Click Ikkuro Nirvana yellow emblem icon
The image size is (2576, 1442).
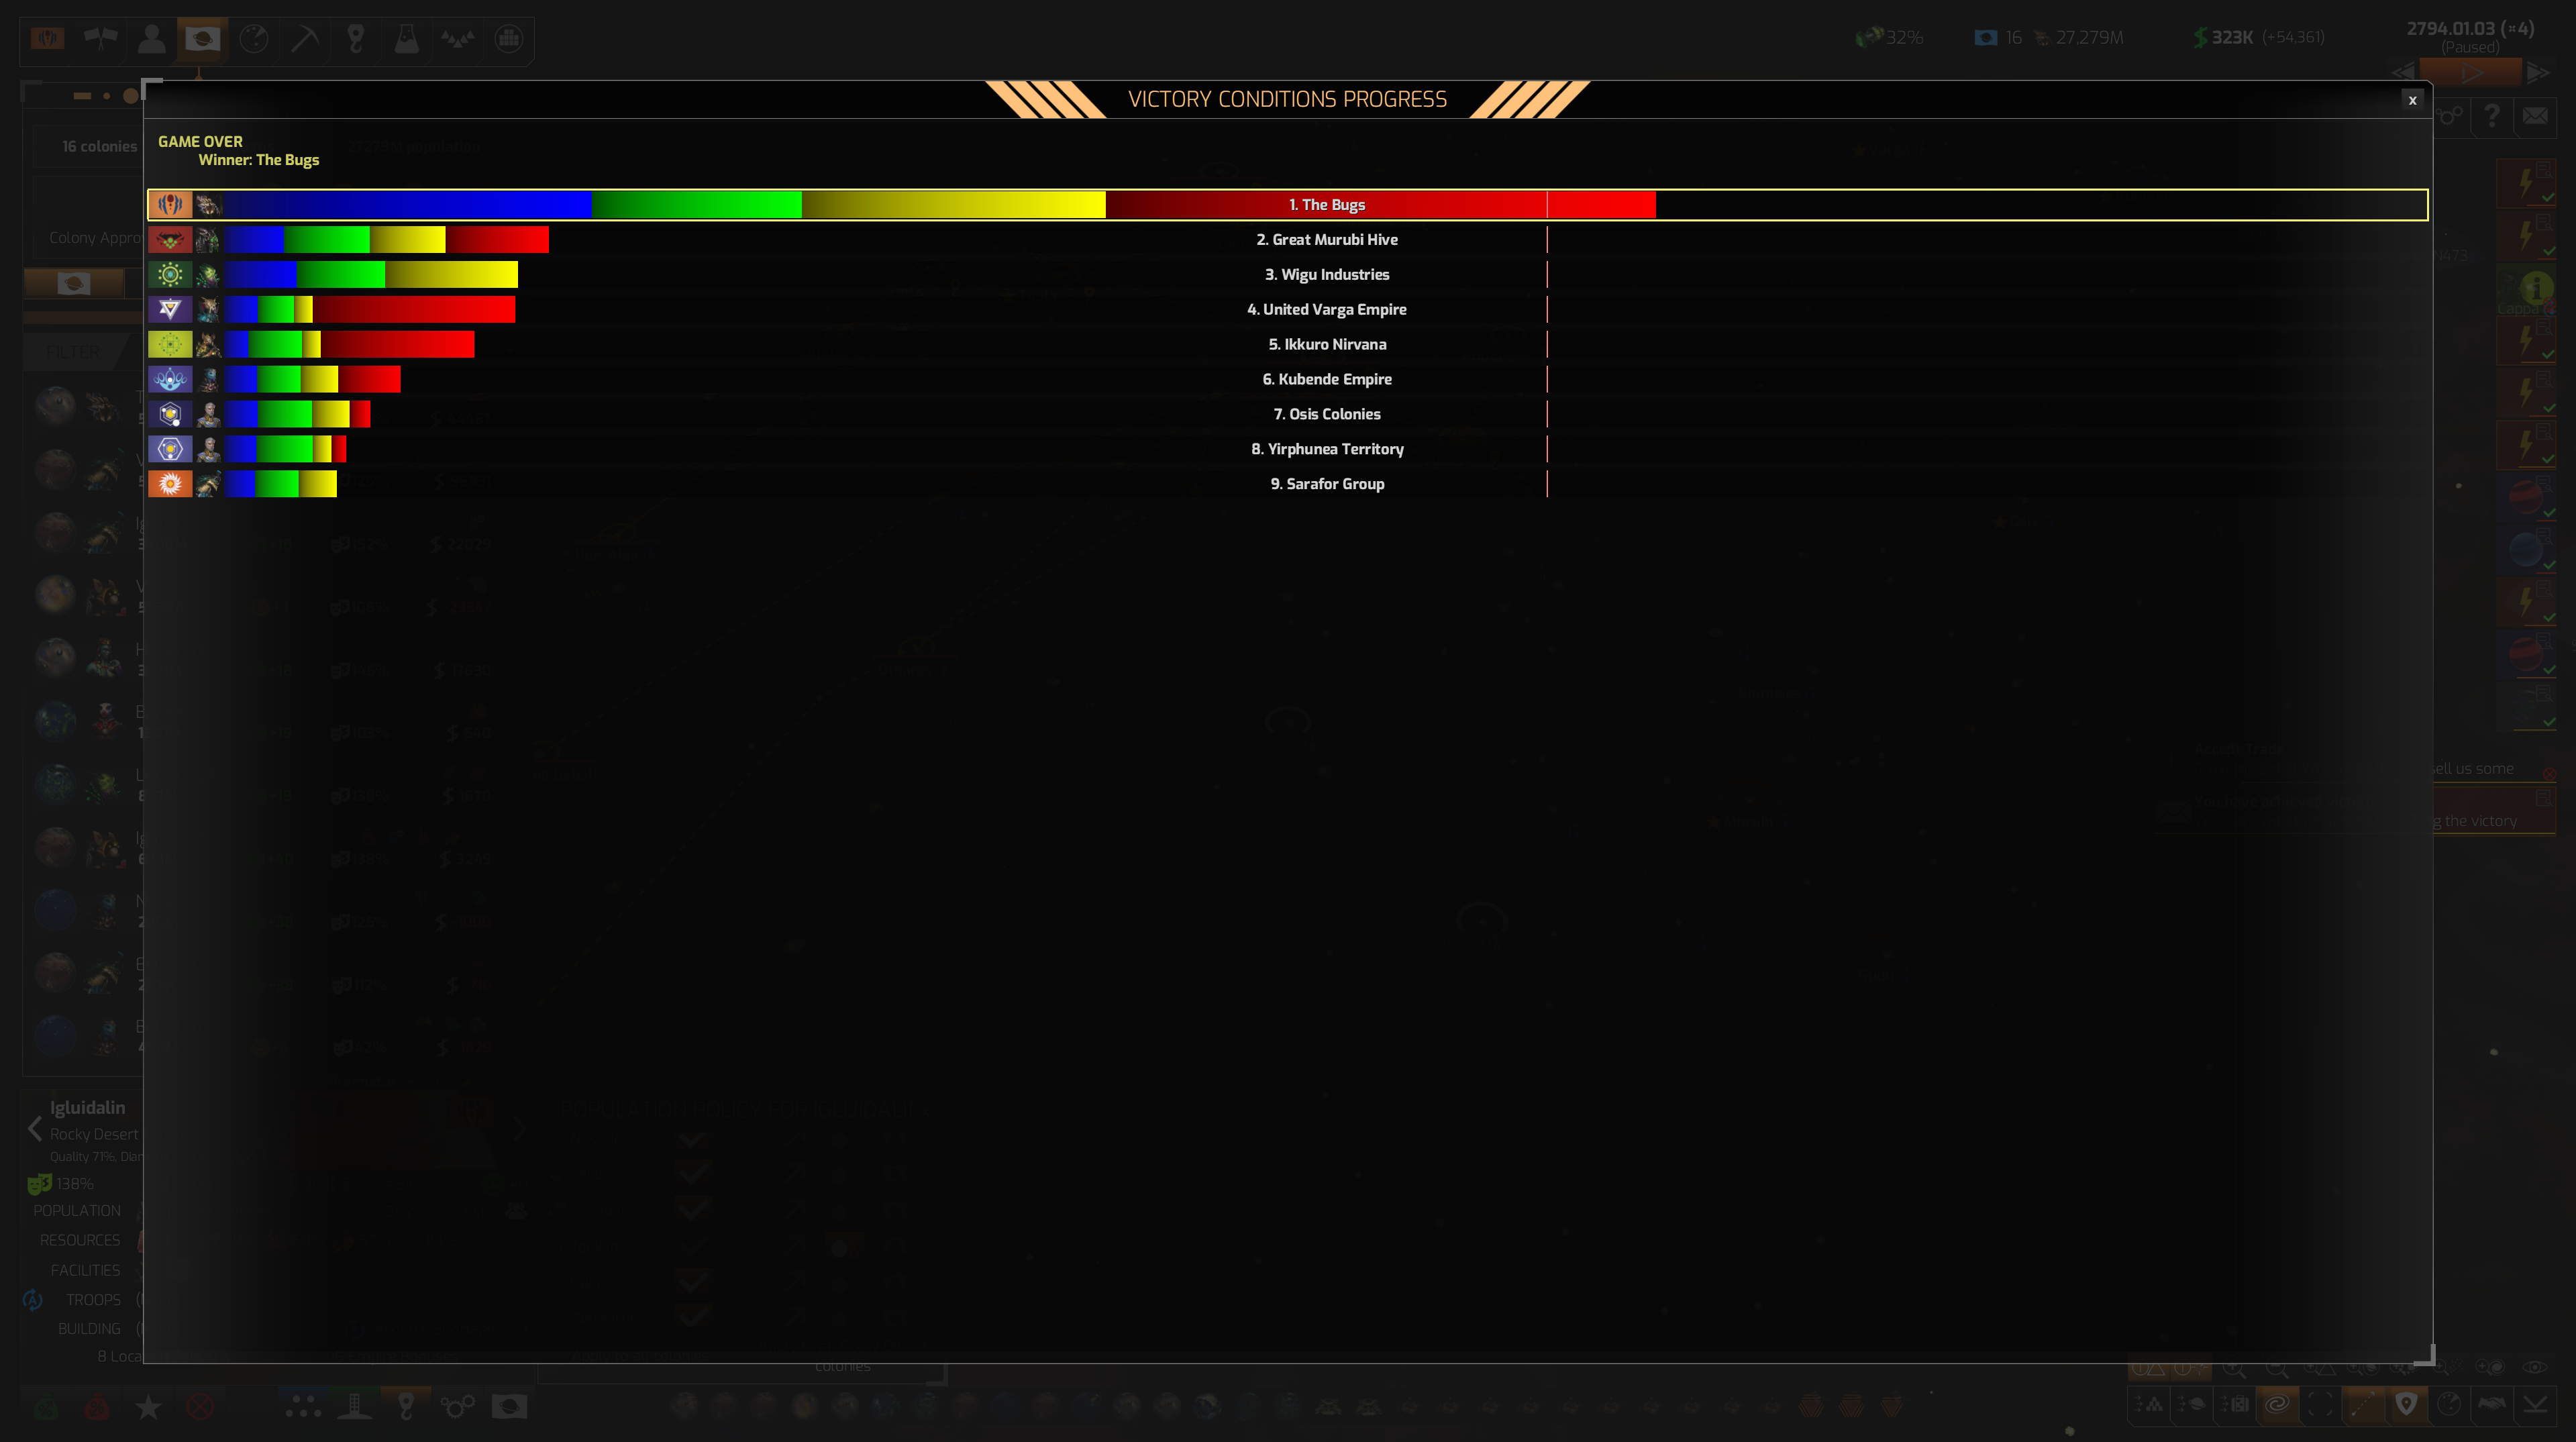[170, 344]
